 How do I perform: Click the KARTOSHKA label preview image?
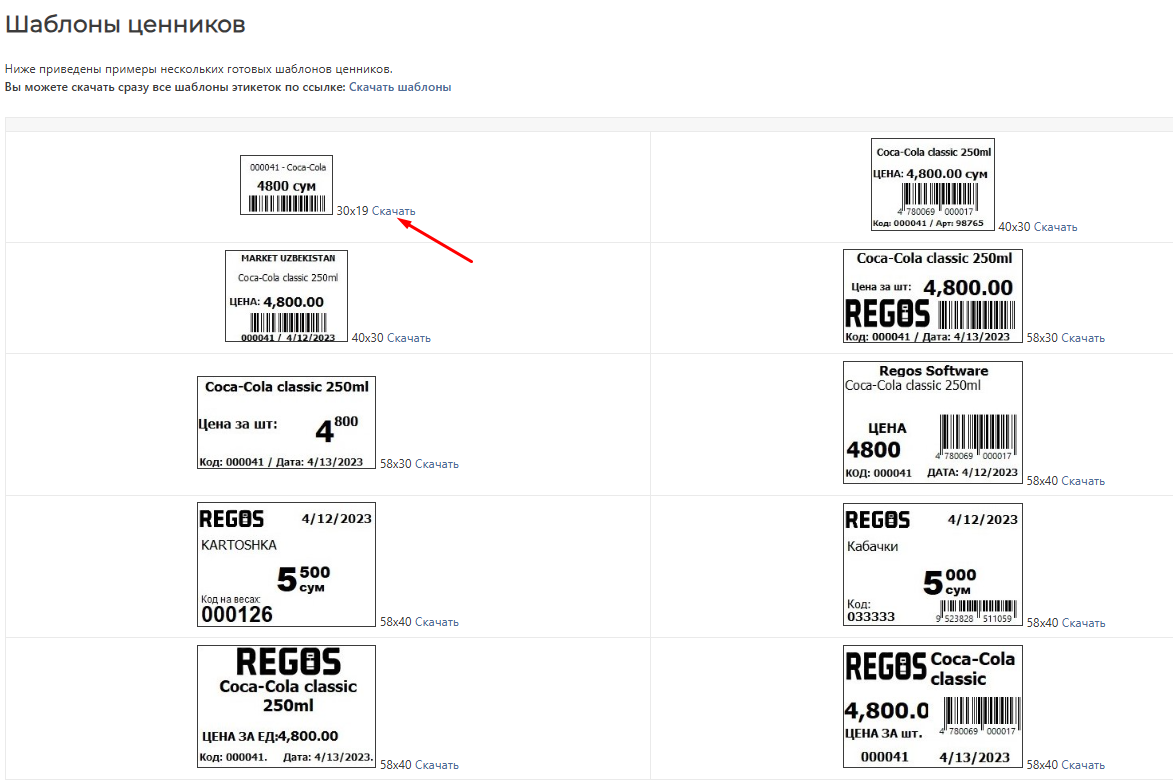click(x=288, y=565)
